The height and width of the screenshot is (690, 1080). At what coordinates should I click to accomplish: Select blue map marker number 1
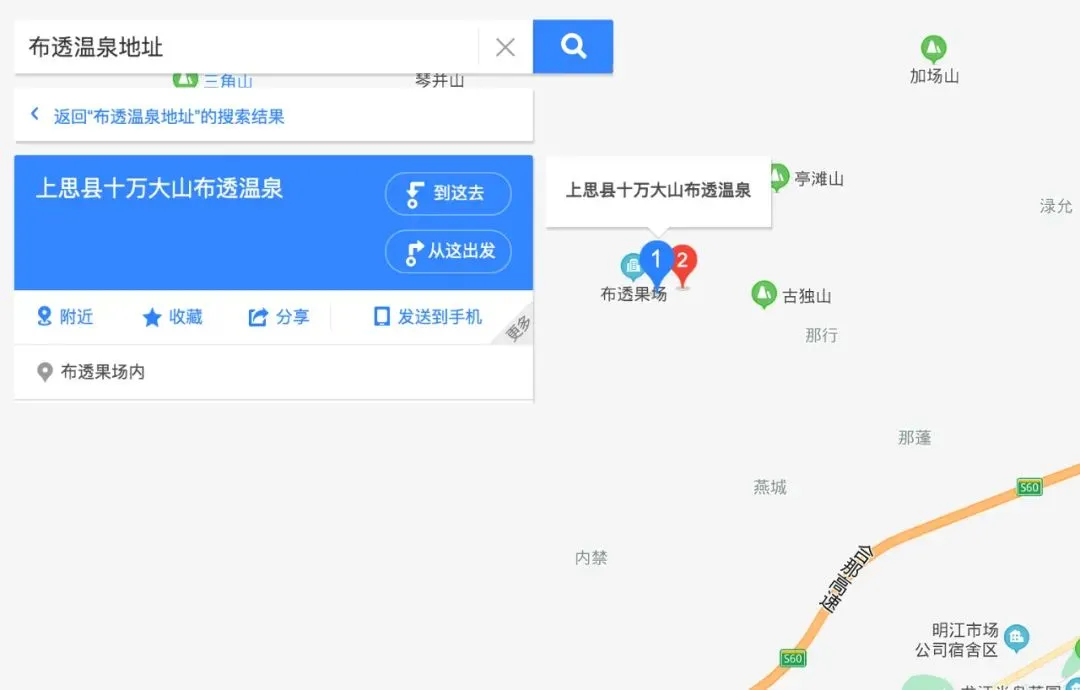[x=656, y=263]
